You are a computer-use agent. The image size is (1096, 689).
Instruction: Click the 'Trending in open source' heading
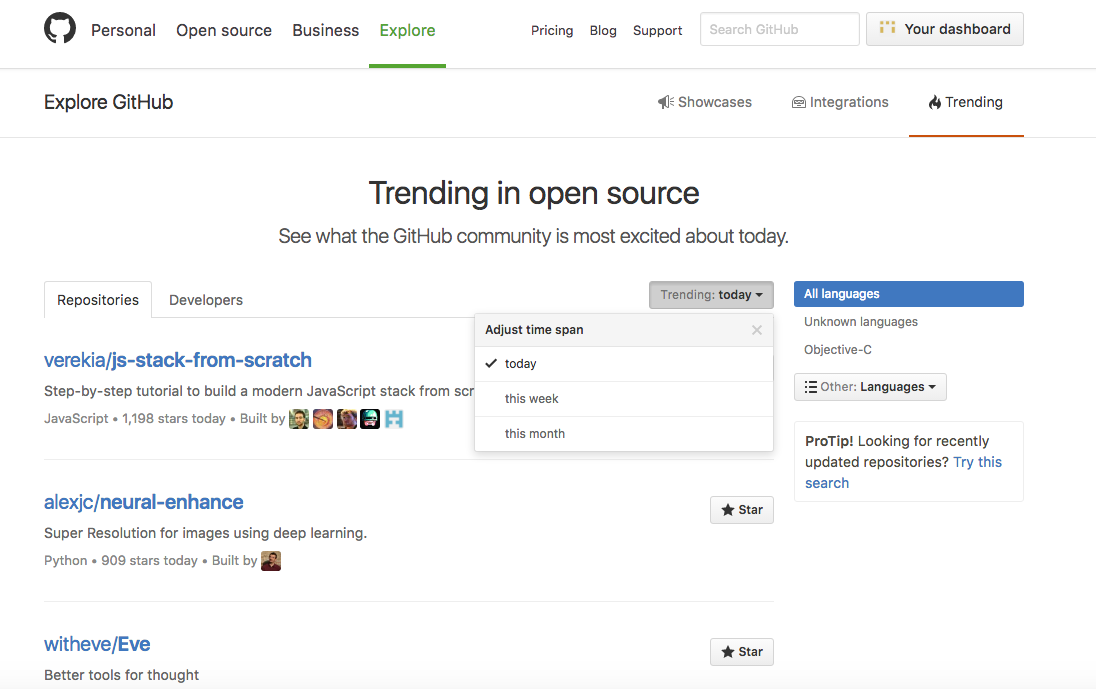click(534, 193)
